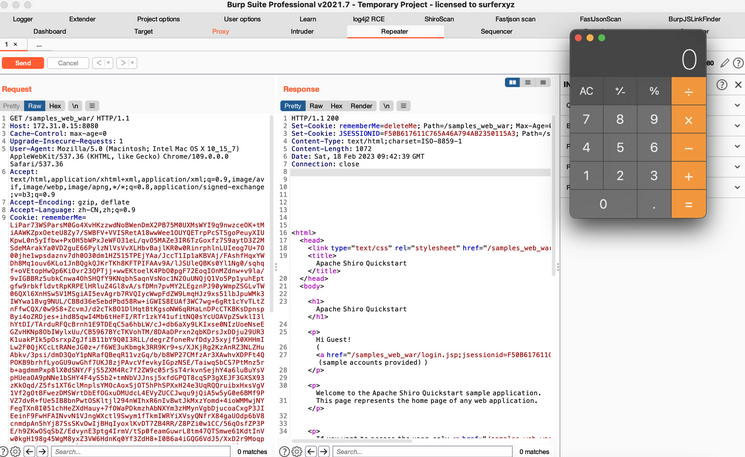
Task: Open Request search settings gear icon
Action: (15, 451)
